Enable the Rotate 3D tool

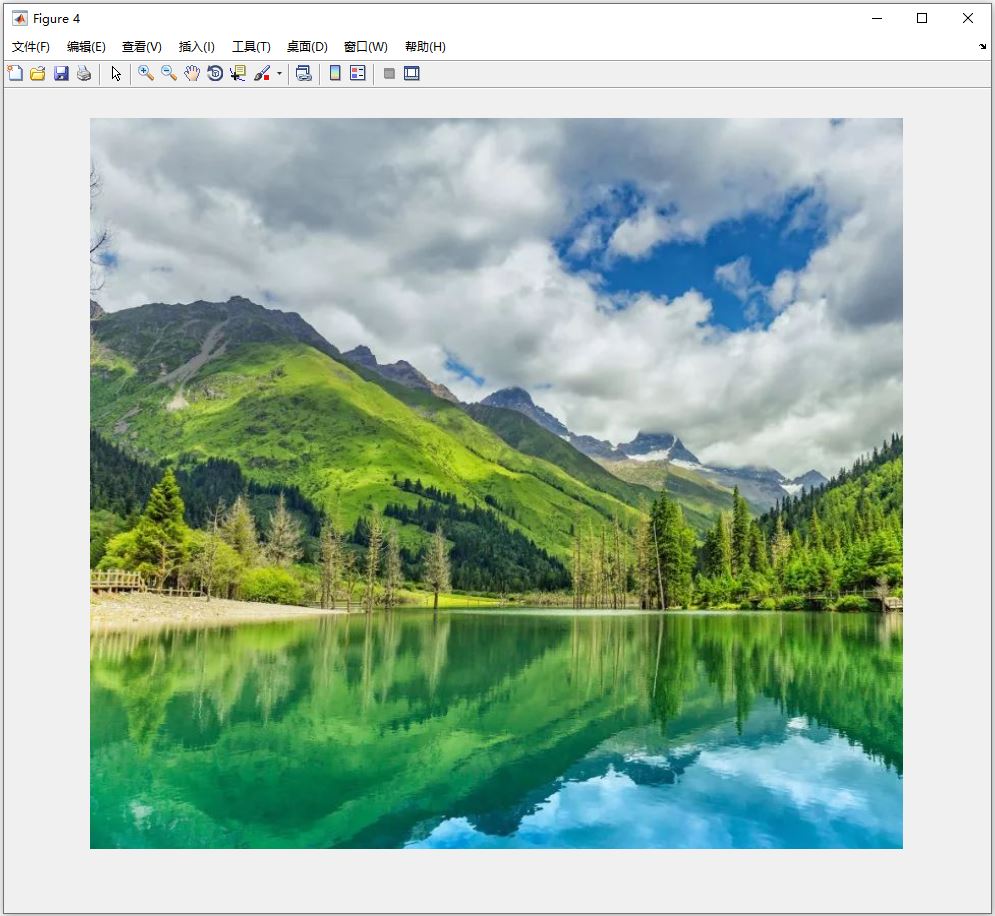215,74
